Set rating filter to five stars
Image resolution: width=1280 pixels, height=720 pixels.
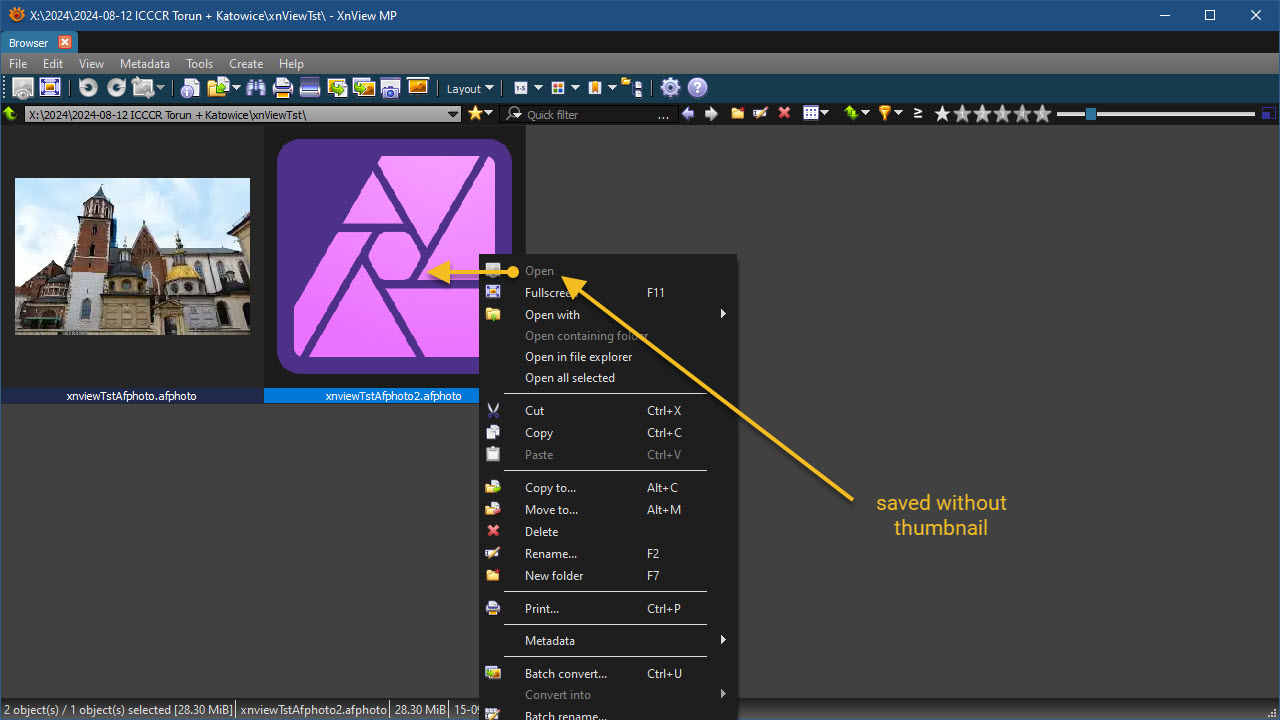(x=1042, y=114)
